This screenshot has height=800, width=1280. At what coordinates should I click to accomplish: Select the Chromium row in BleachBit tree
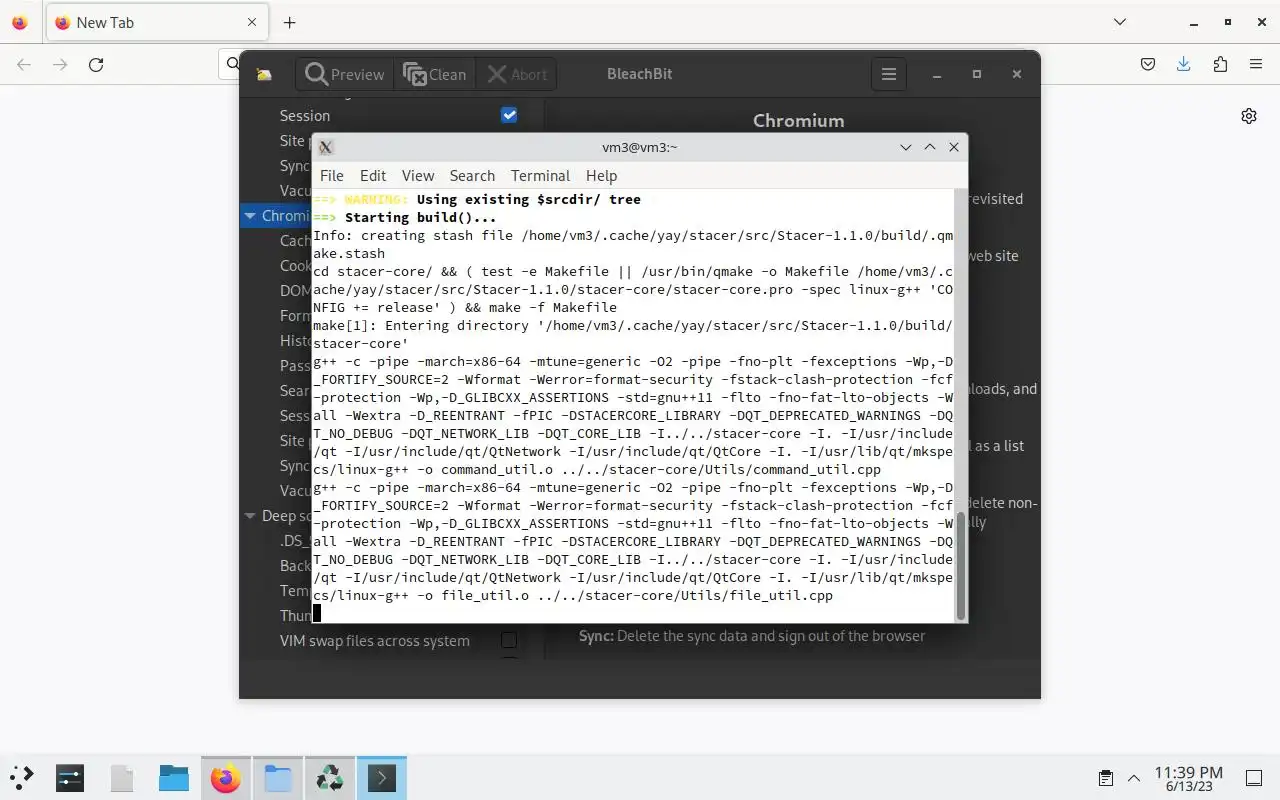276,215
